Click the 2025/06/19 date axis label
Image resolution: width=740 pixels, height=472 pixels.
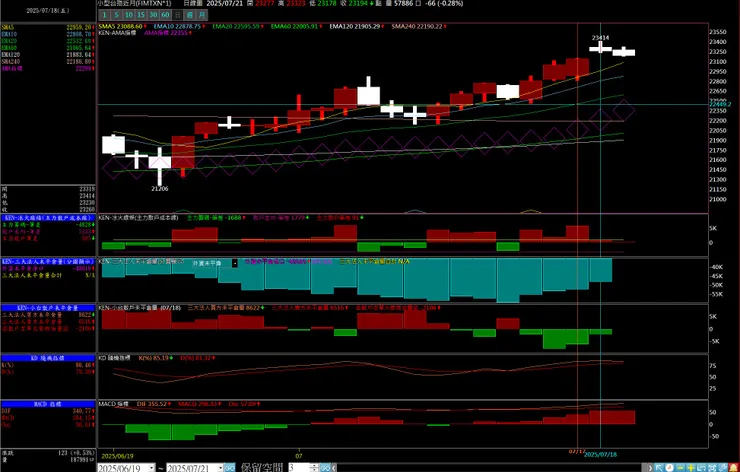pos(116,456)
